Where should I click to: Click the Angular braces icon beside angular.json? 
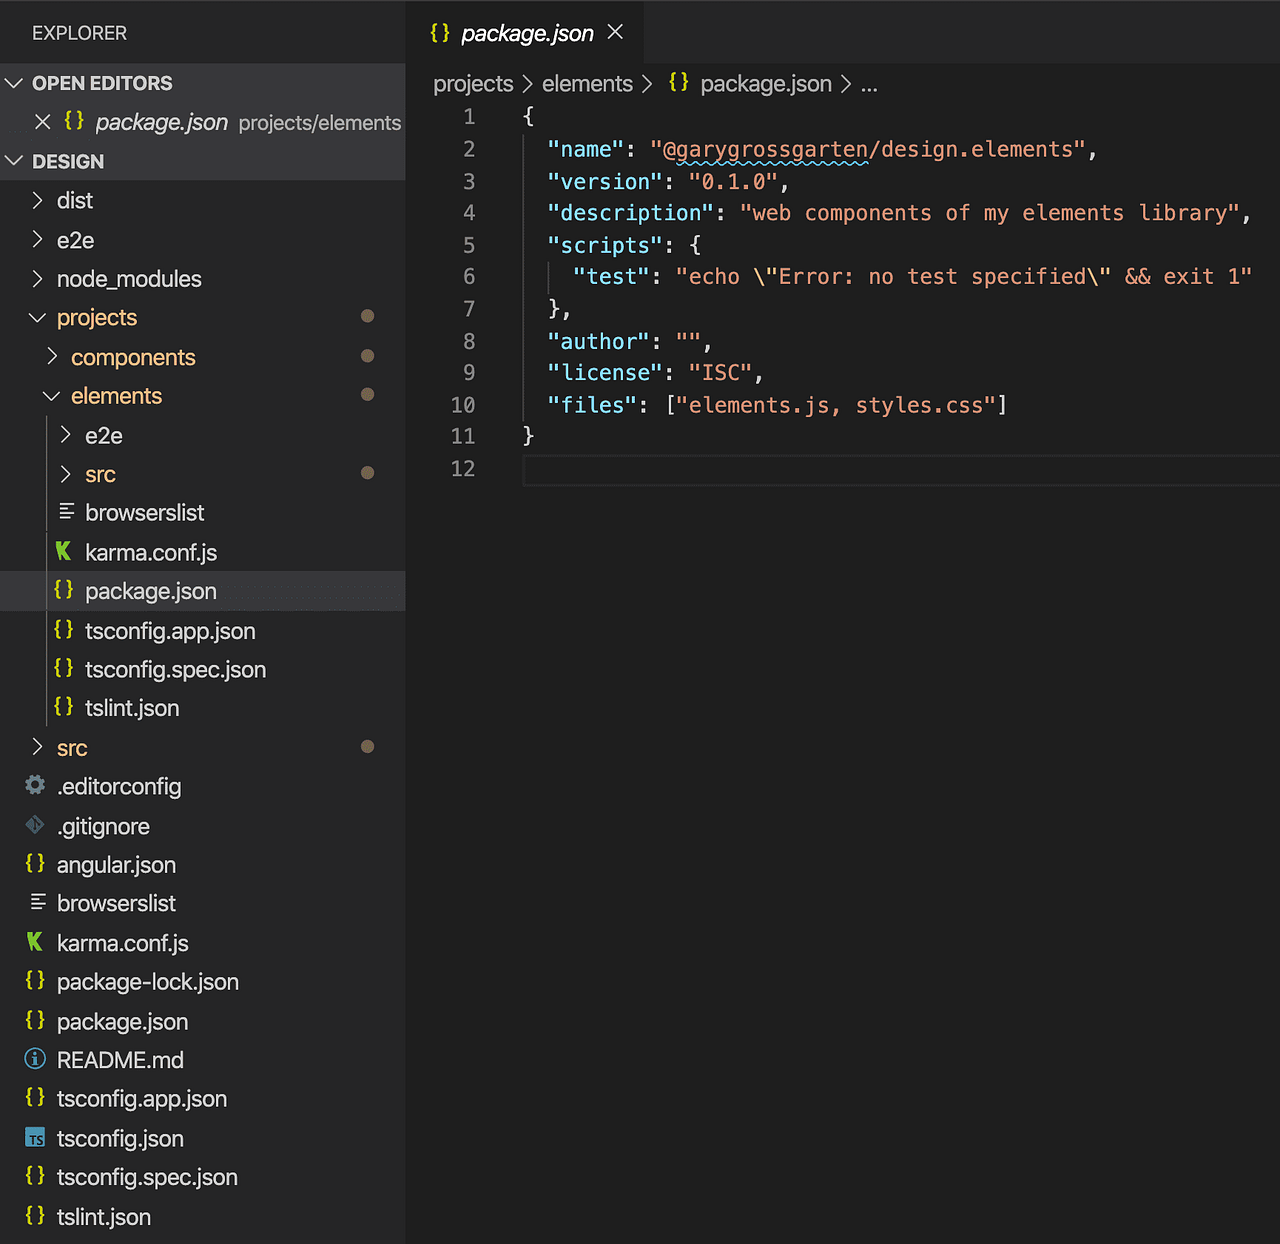point(35,864)
